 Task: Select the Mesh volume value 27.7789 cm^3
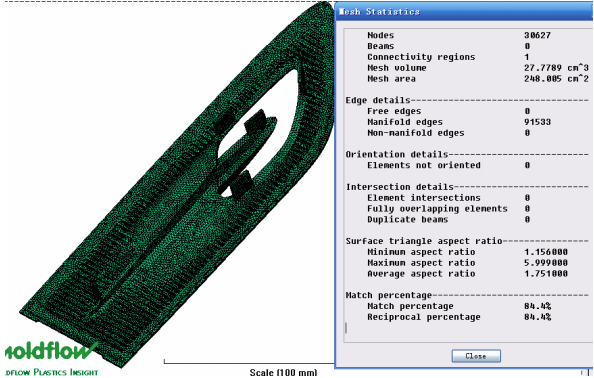click(x=556, y=68)
